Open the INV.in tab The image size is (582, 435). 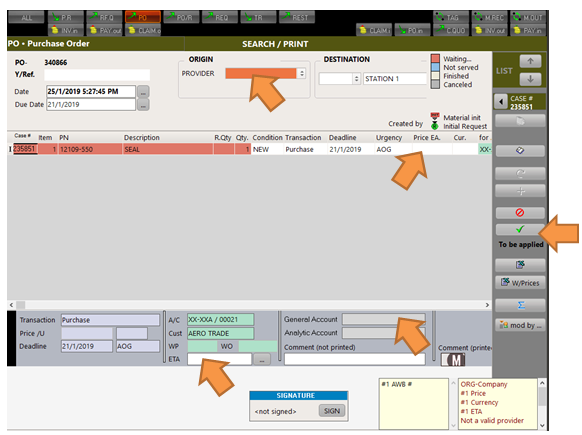pyautogui.click(x=66, y=30)
